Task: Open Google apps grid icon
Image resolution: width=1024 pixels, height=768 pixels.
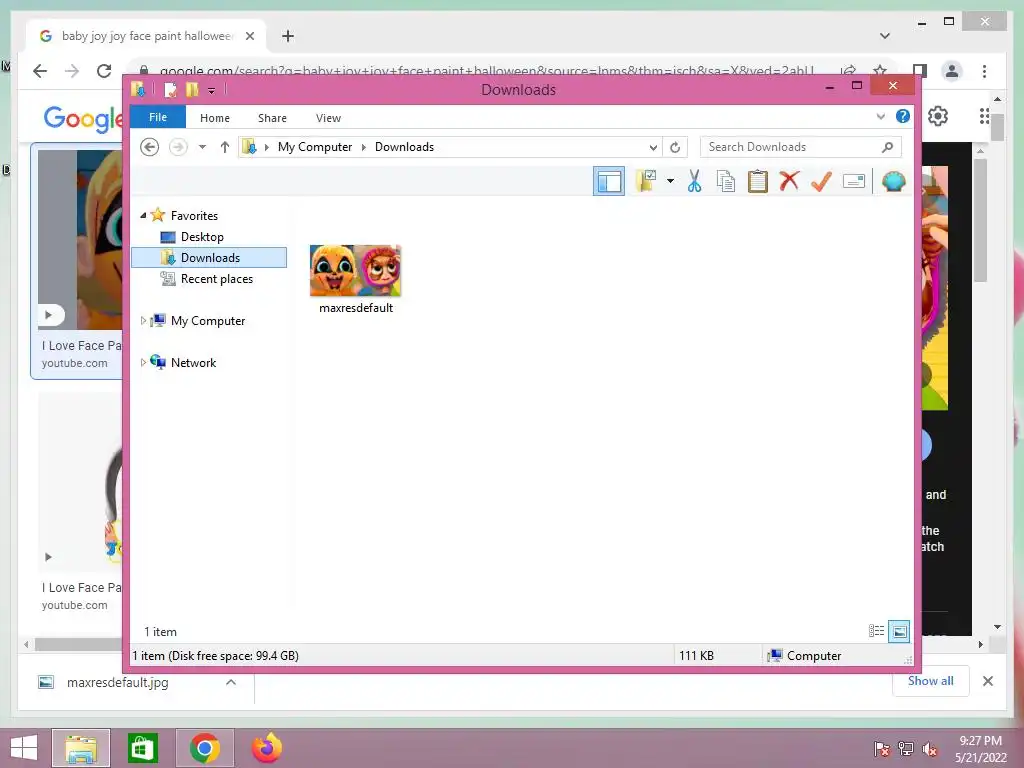Action: pyautogui.click(x=984, y=116)
